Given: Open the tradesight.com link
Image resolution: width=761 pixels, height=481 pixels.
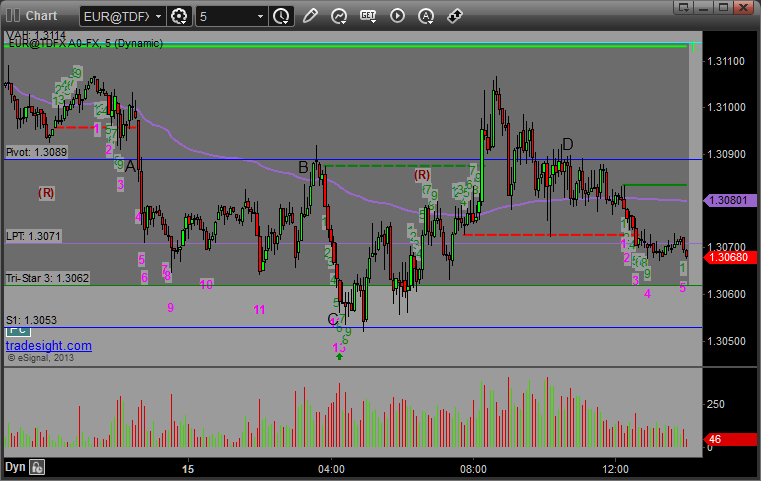Looking at the screenshot, I should coord(49,346).
